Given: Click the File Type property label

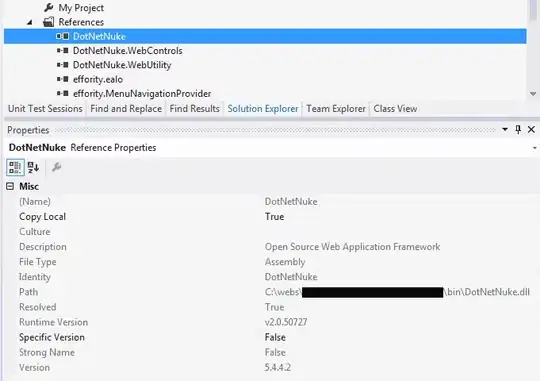Looking at the screenshot, I should coord(38,262).
